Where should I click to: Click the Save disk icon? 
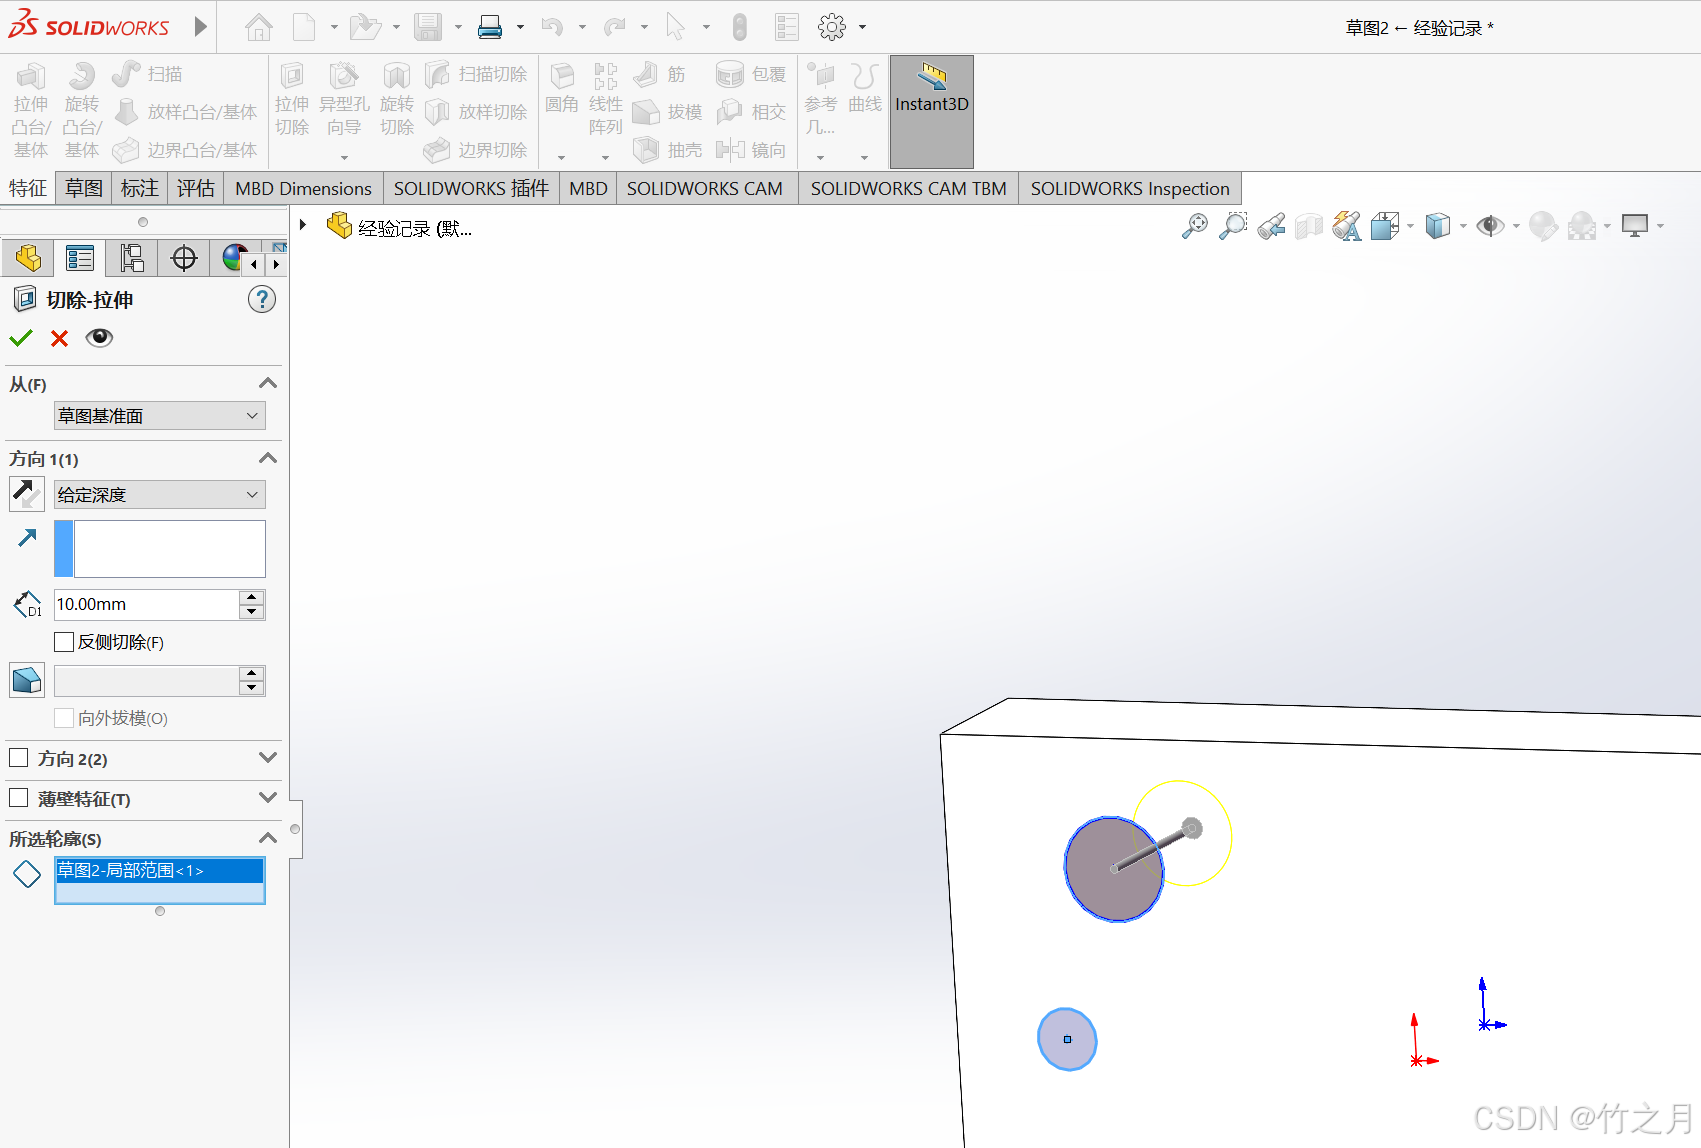click(428, 27)
